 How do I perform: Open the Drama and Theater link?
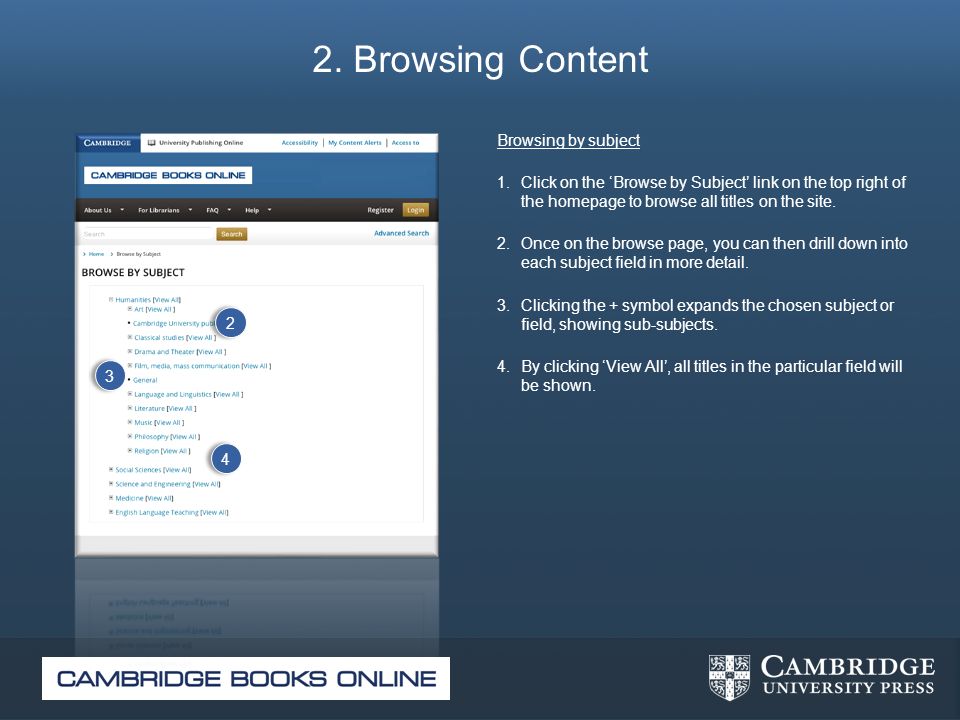point(165,351)
